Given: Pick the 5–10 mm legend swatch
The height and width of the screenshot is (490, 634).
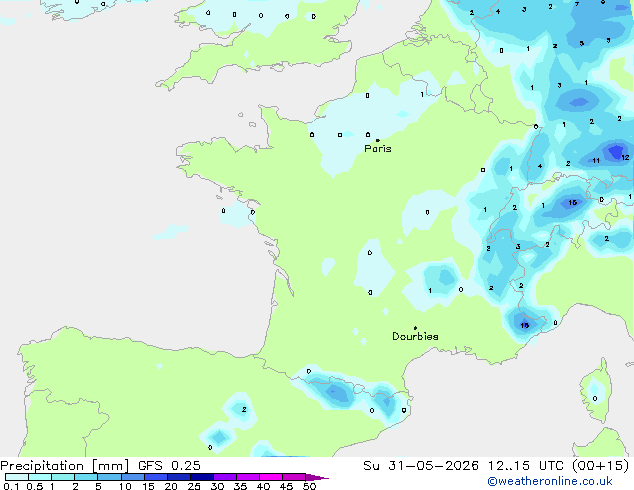Looking at the screenshot, I should [x=109, y=477].
